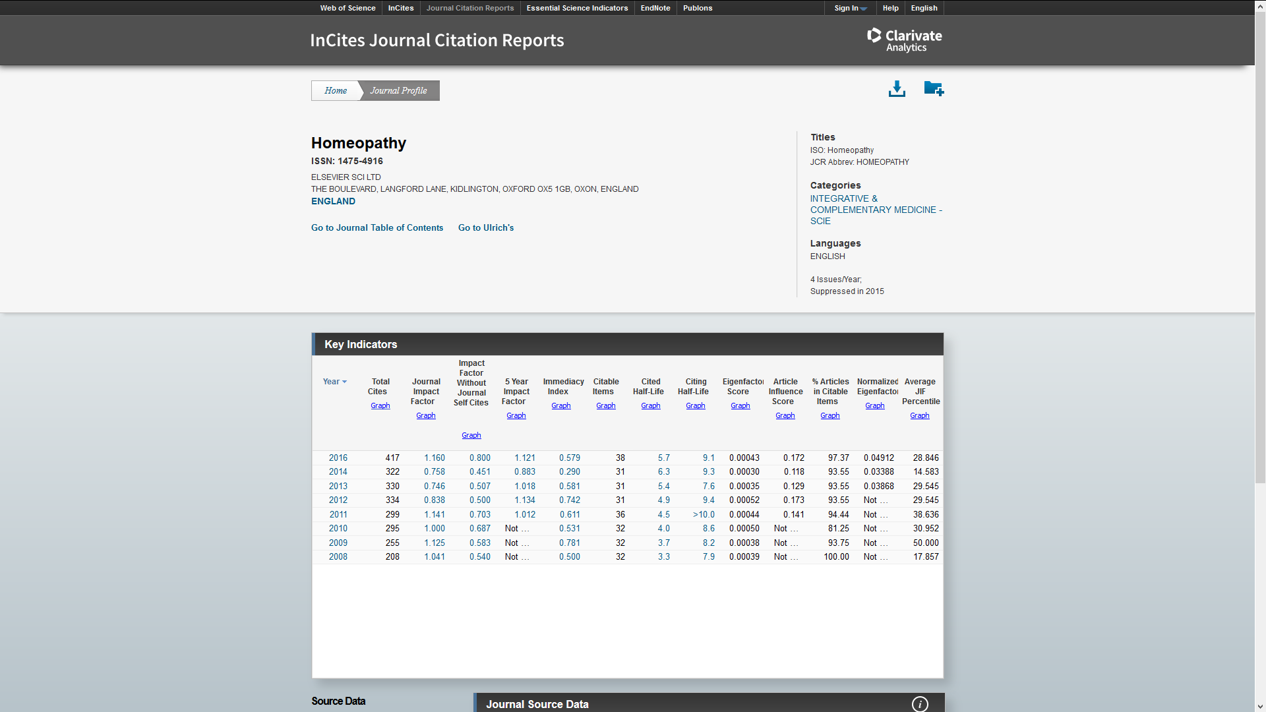Open Integrative & Complementary Medicine category link
This screenshot has height=712, width=1266.
click(876, 210)
